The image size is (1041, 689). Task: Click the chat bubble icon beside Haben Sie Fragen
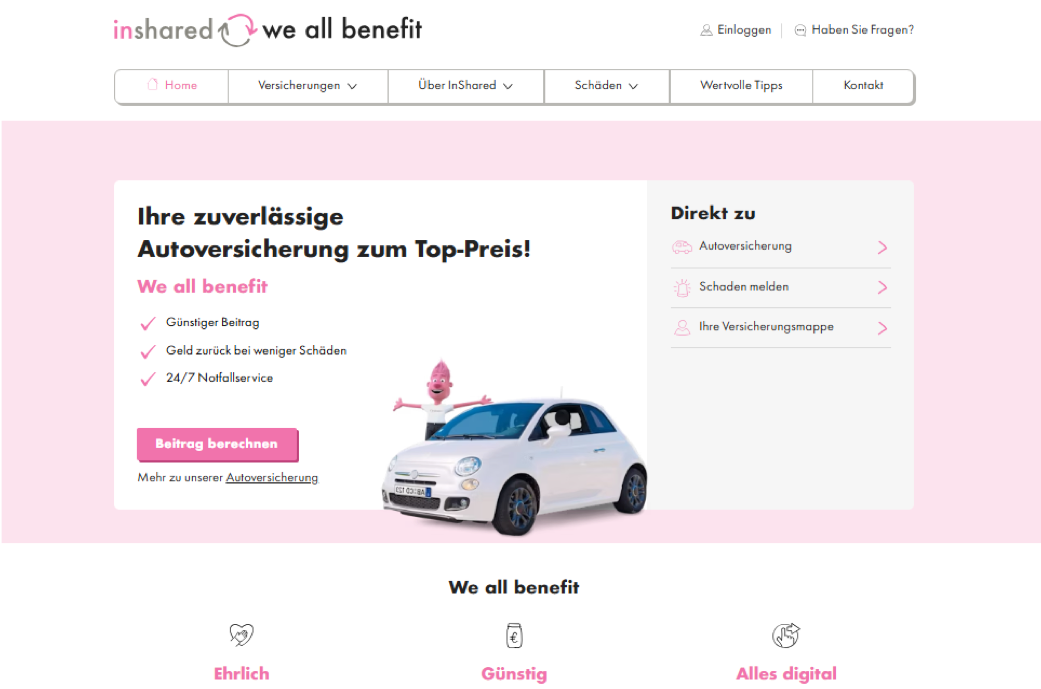pyautogui.click(x=801, y=31)
